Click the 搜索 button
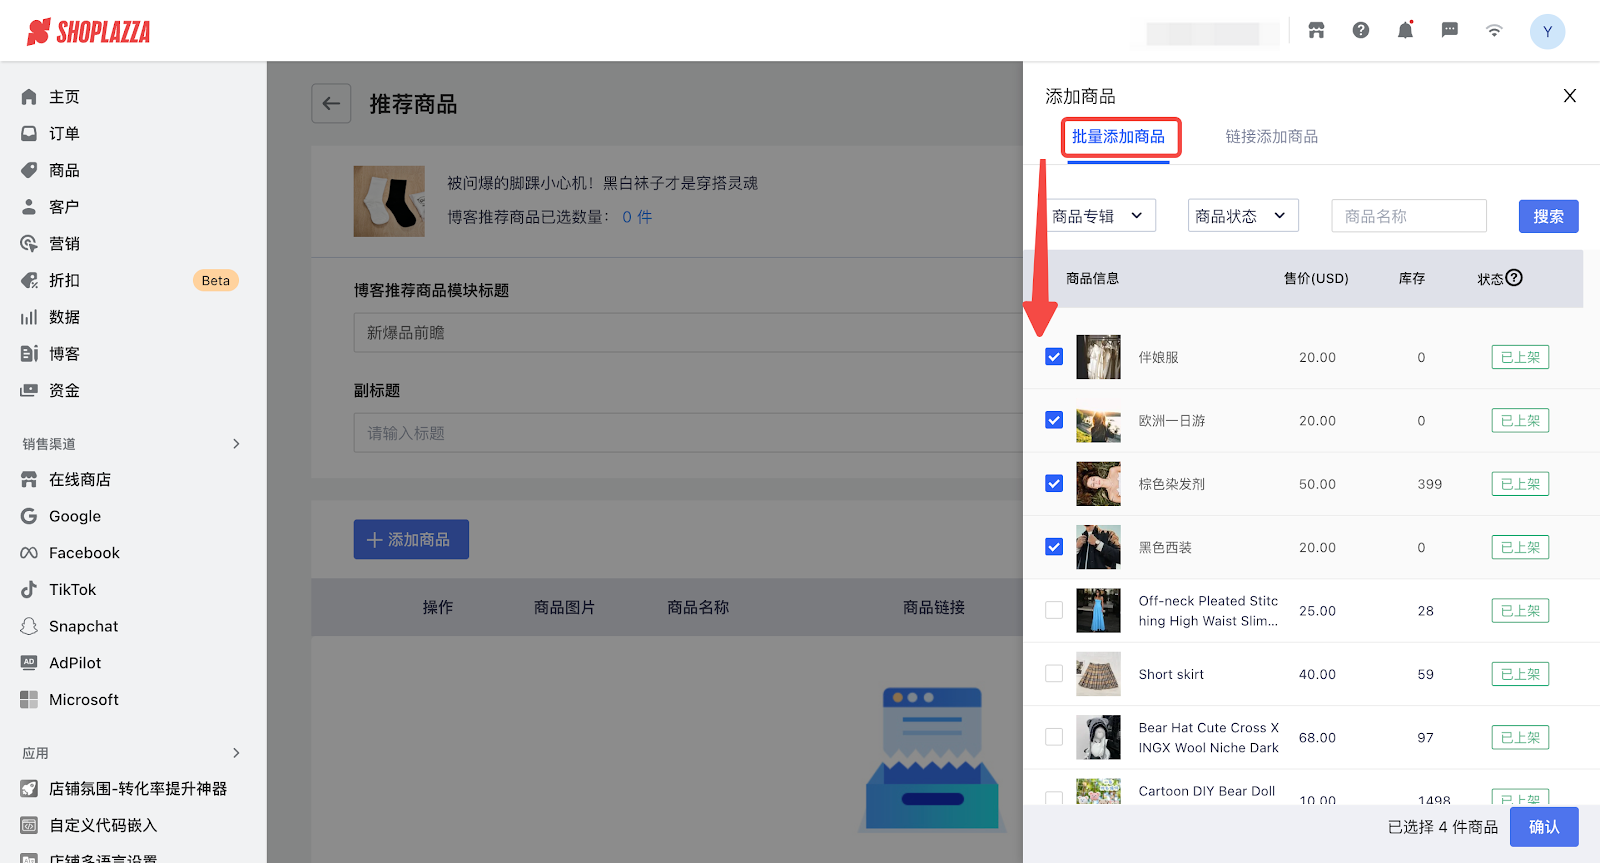The height and width of the screenshot is (863, 1600). click(1548, 216)
